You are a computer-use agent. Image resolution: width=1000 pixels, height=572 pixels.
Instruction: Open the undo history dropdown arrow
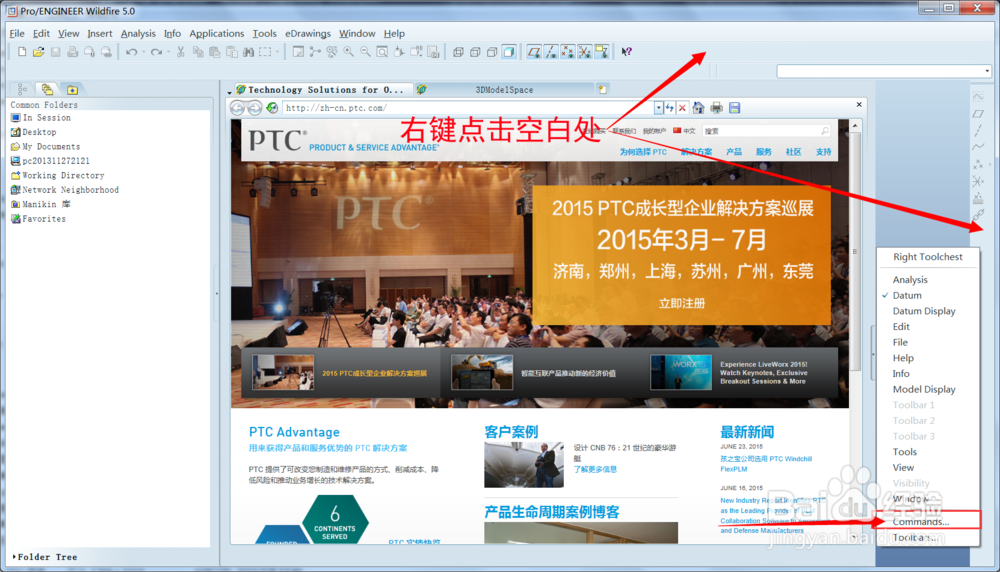[143, 52]
